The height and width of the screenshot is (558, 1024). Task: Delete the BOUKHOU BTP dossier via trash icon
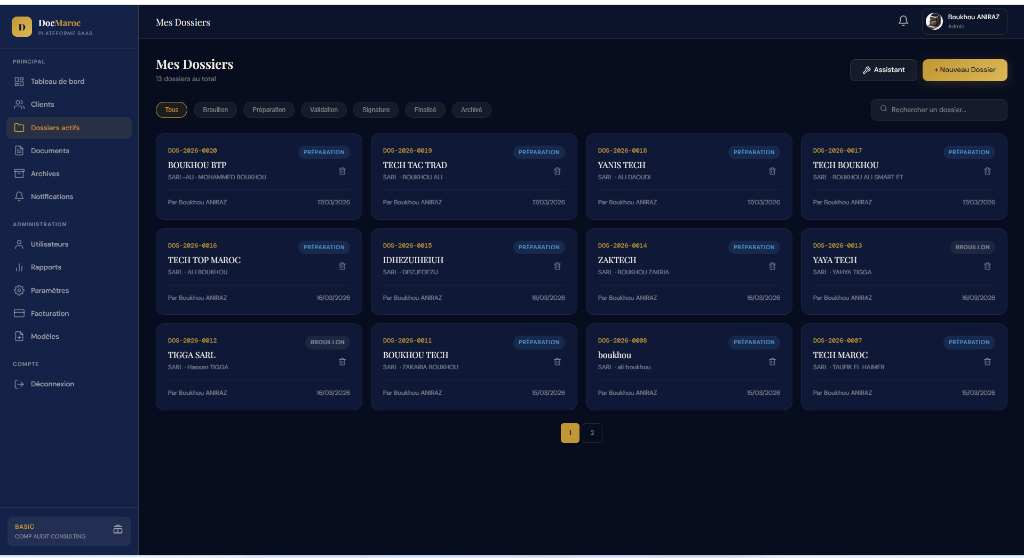(x=342, y=171)
